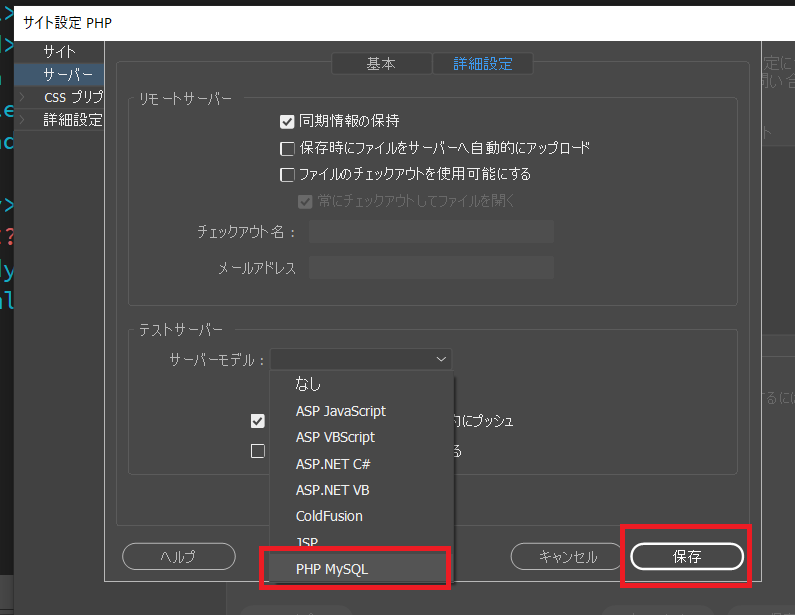Uncheck 同期情報の保持 checkbox
The image size is (795, 615).
(x=288, y=122)
